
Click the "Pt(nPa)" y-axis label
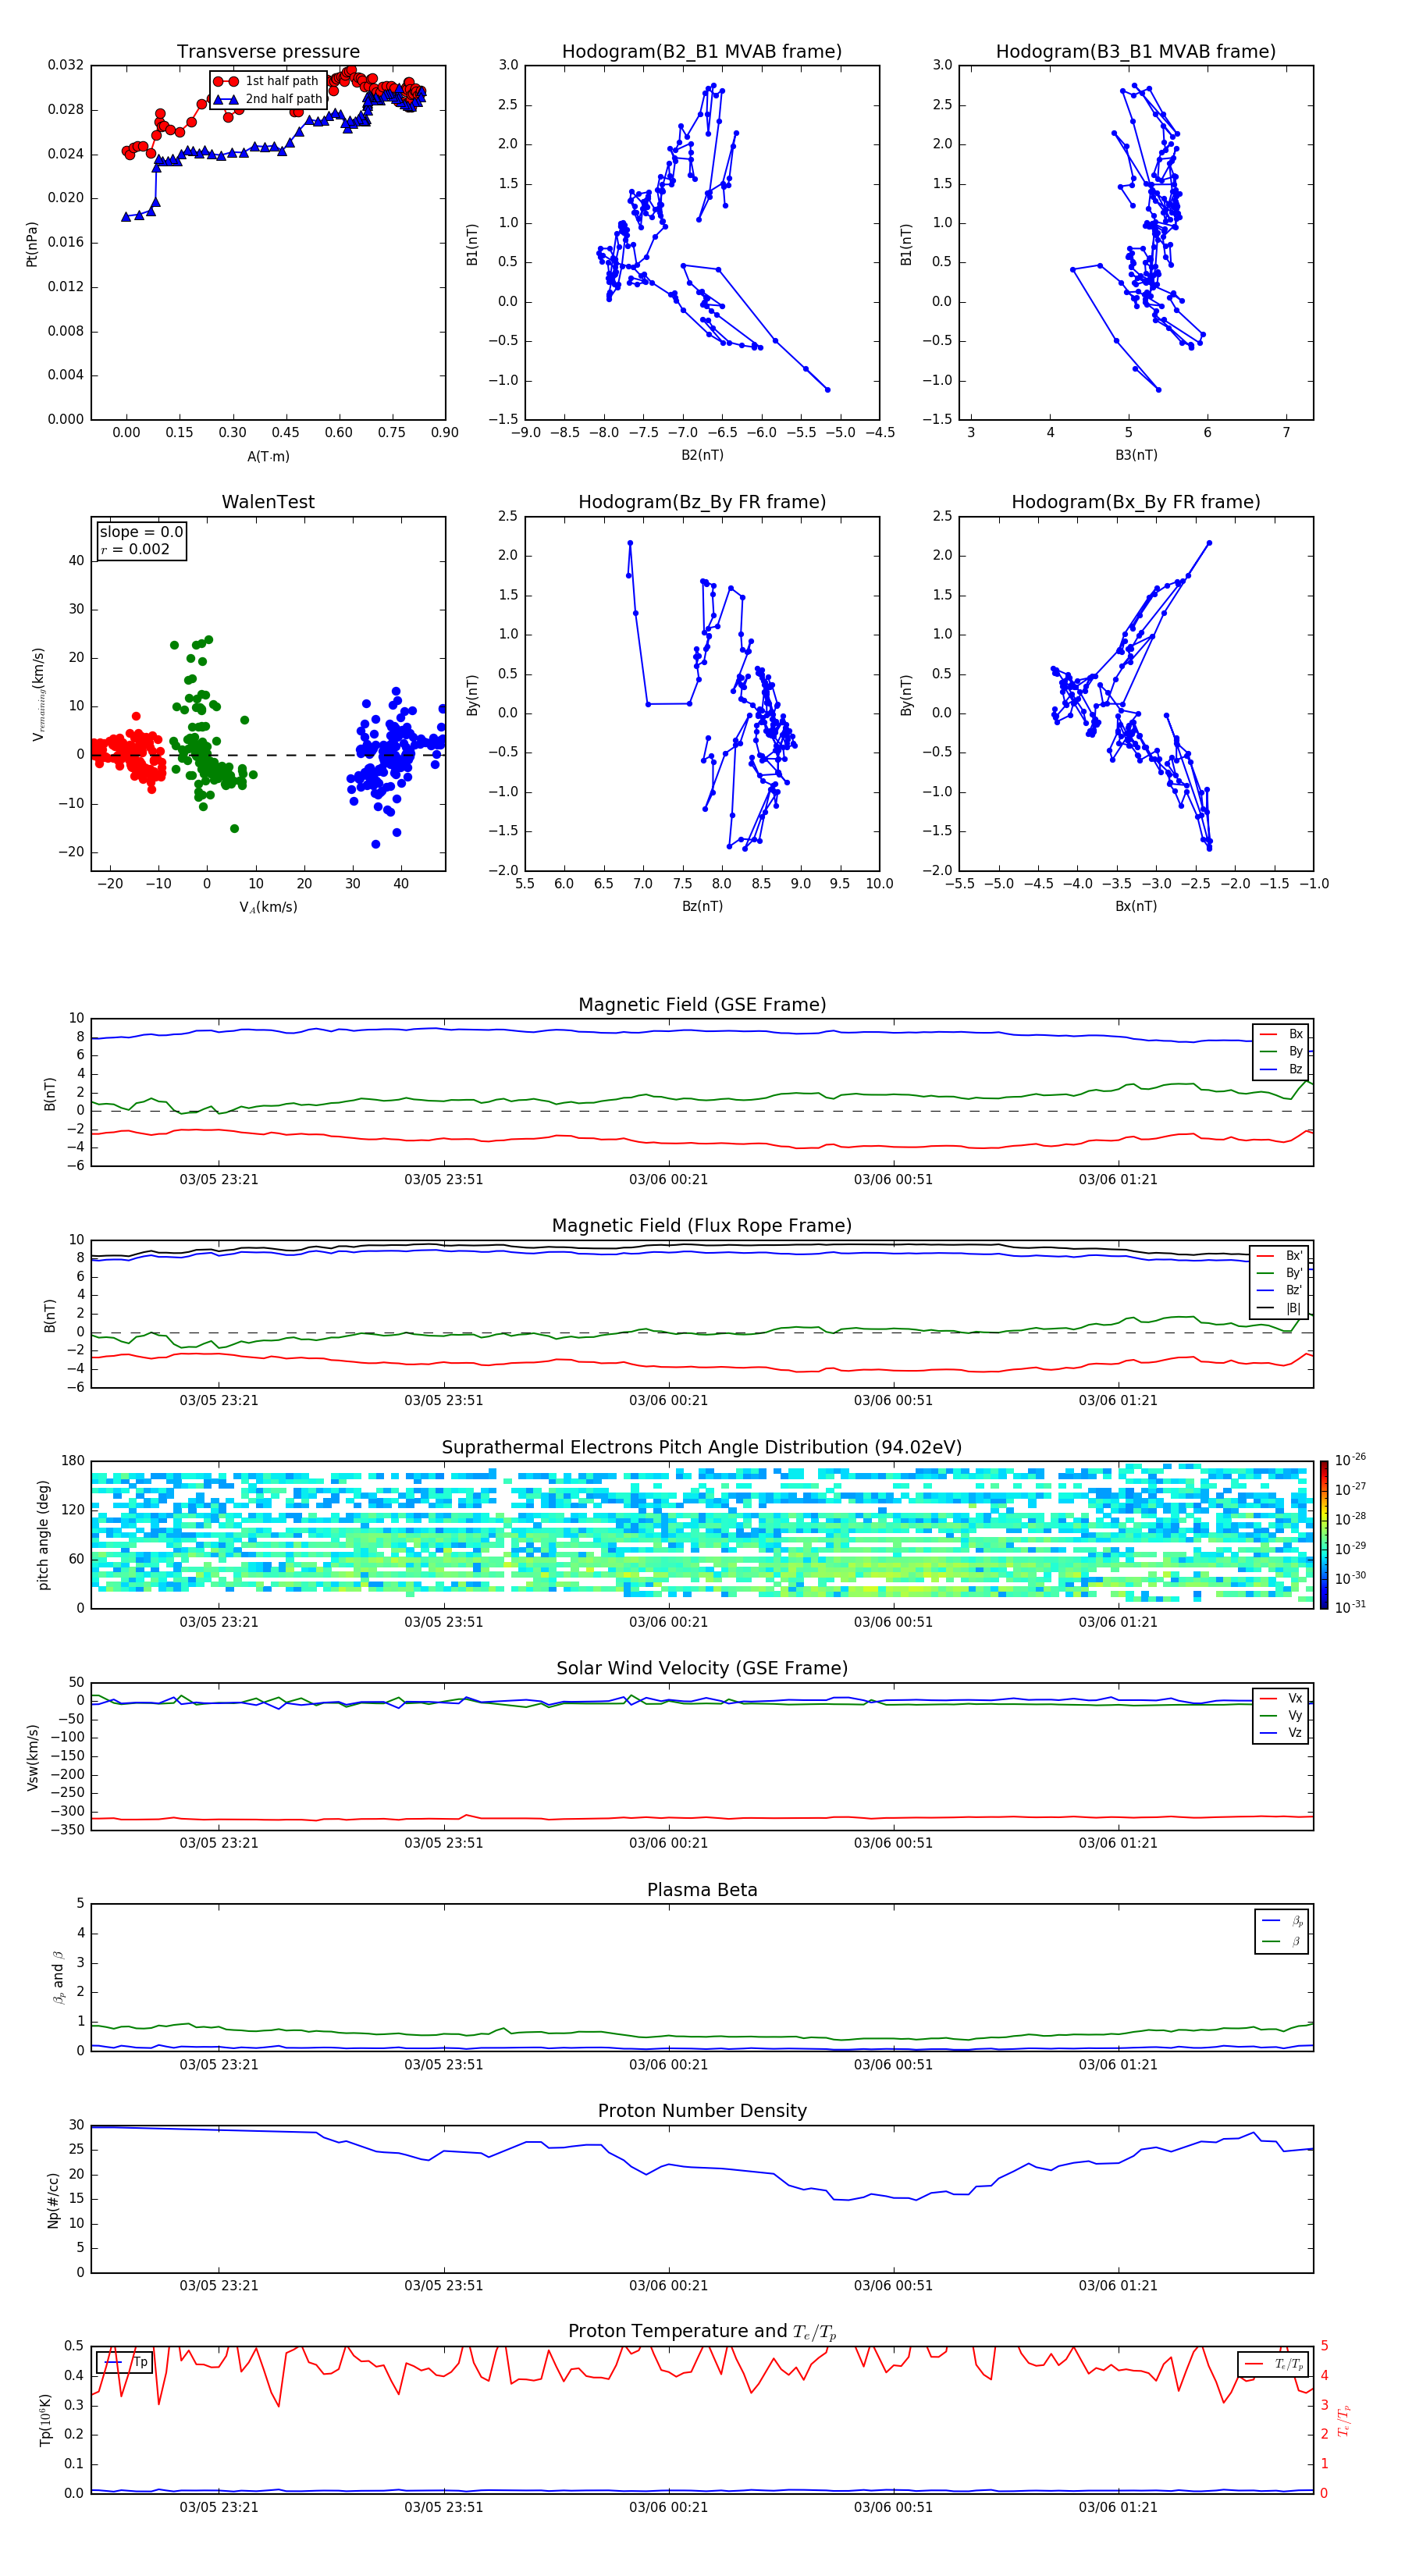[32, 244]
